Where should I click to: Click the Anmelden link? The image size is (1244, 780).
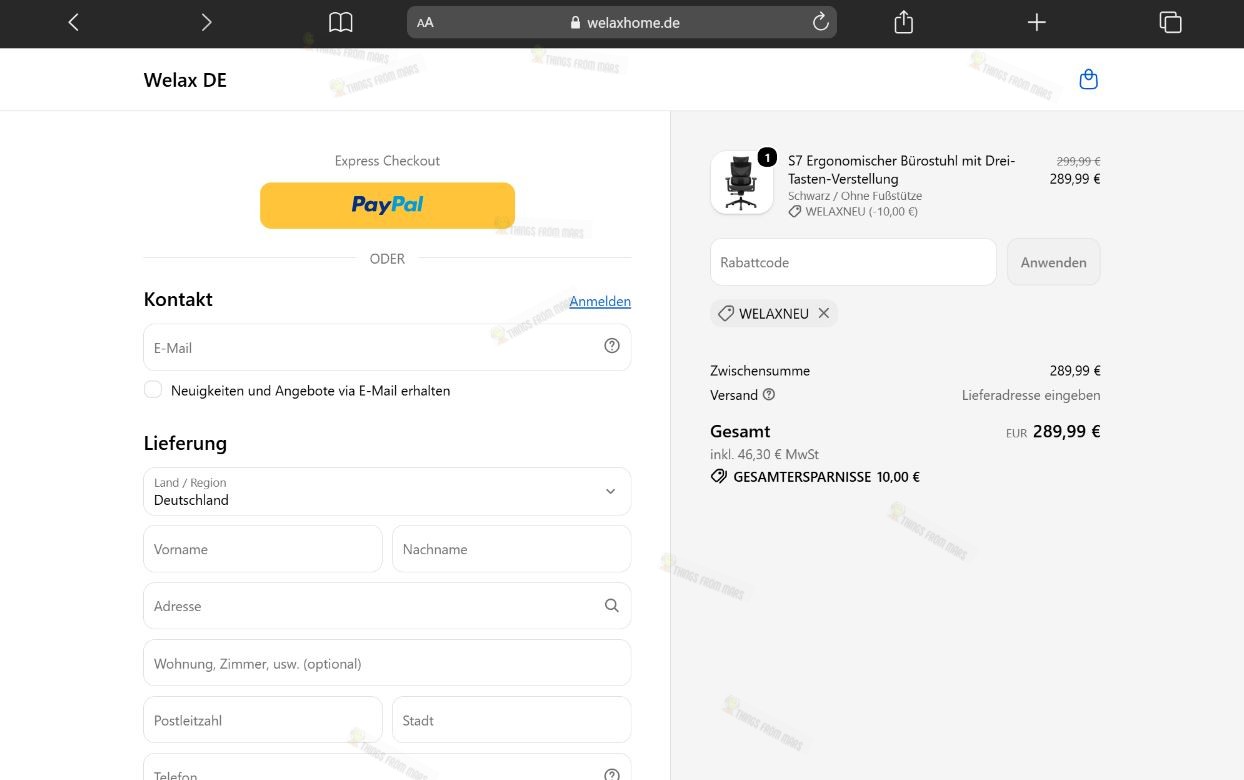coord(600,301)
